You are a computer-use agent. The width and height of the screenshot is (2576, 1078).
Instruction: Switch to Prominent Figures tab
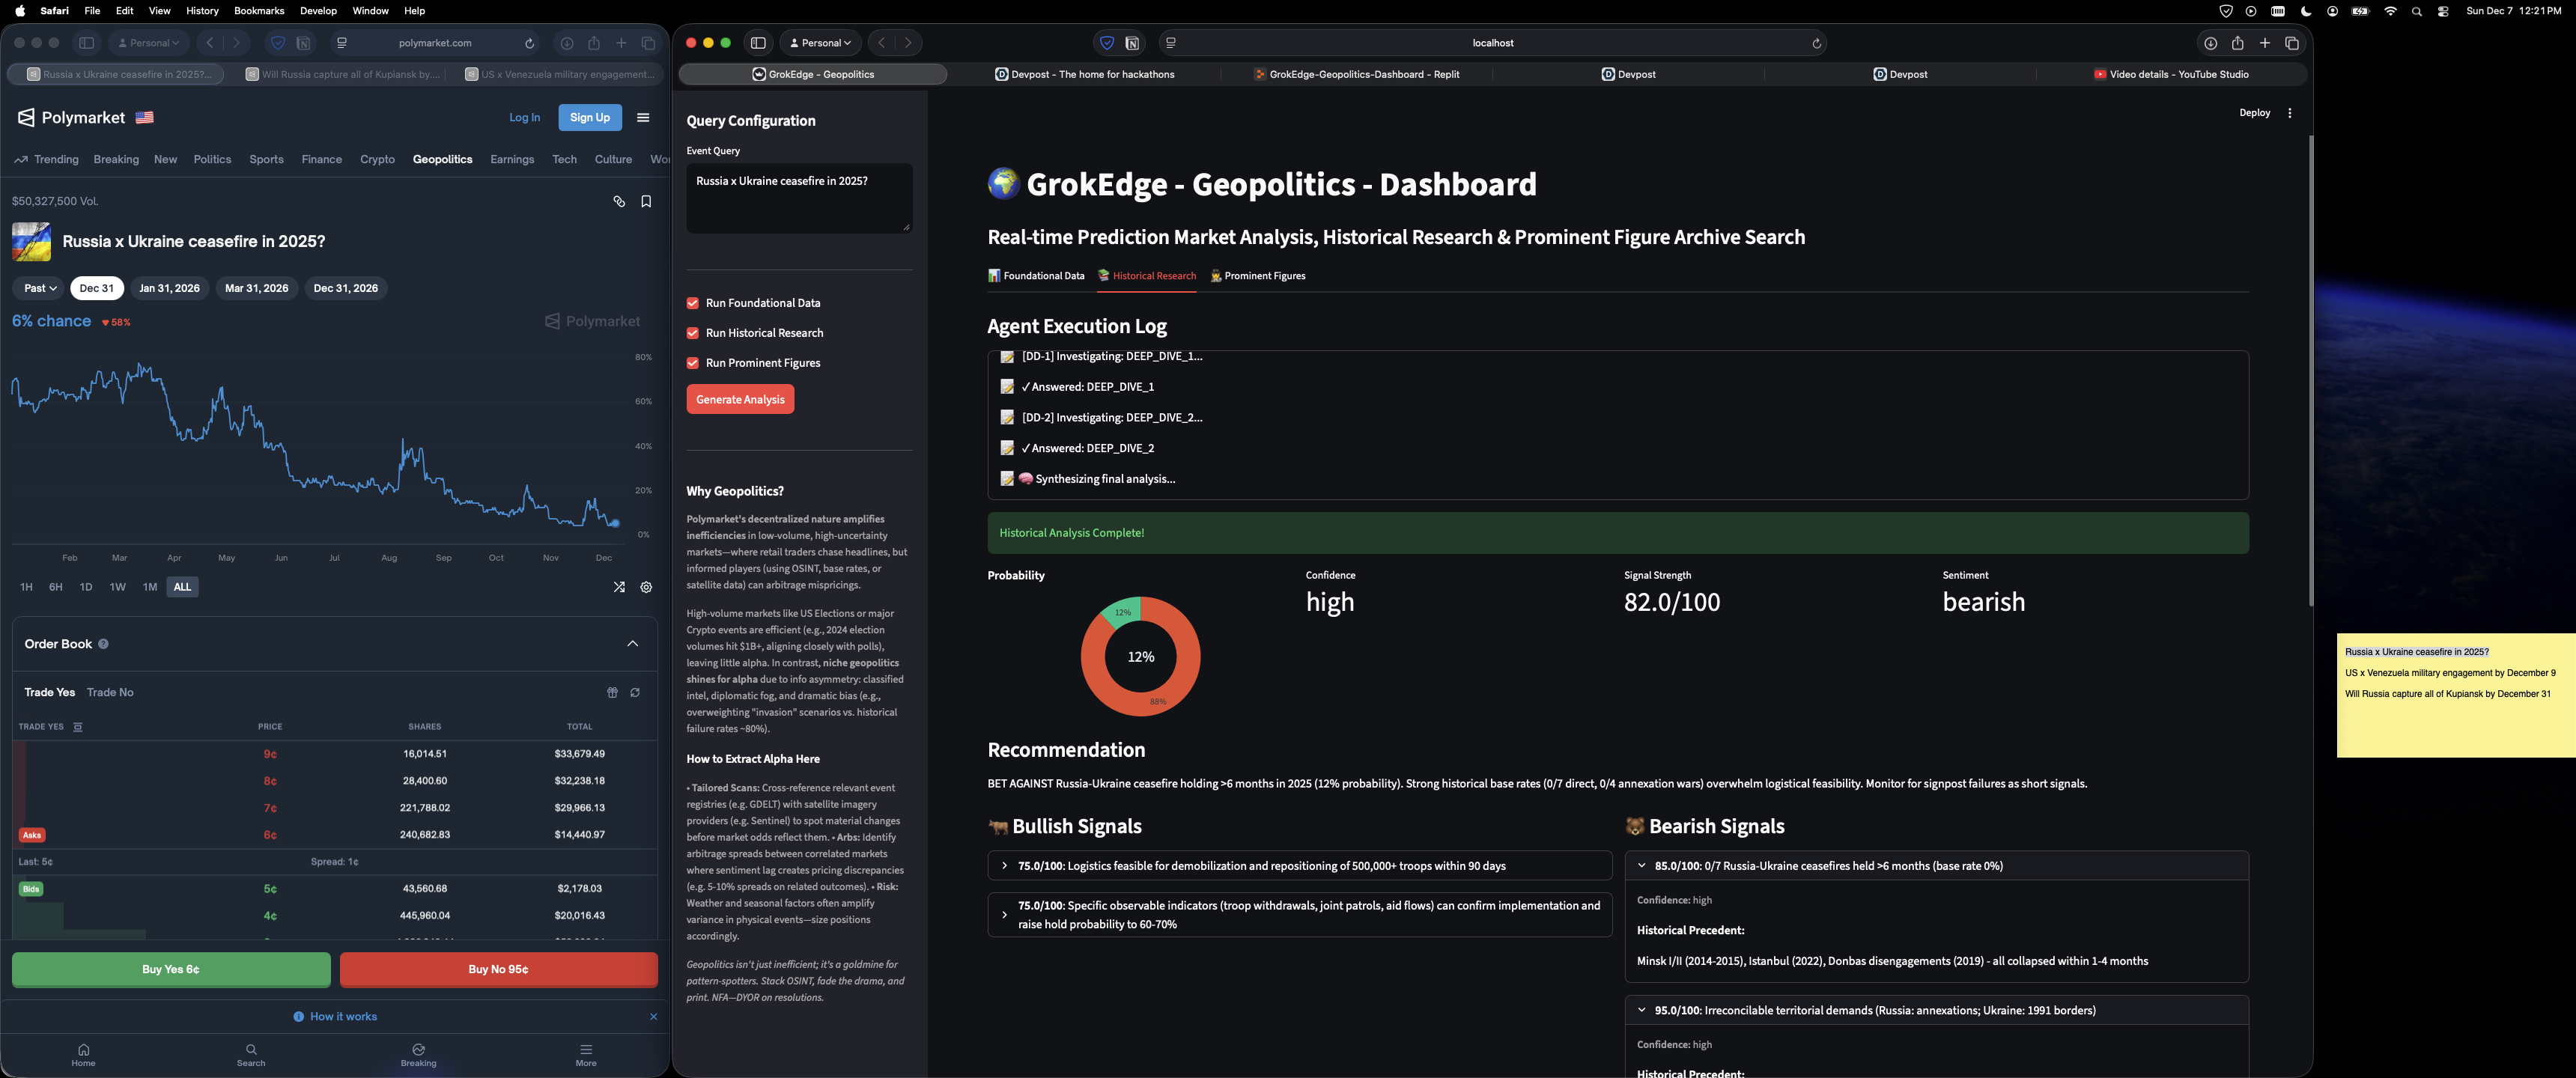1257,276
